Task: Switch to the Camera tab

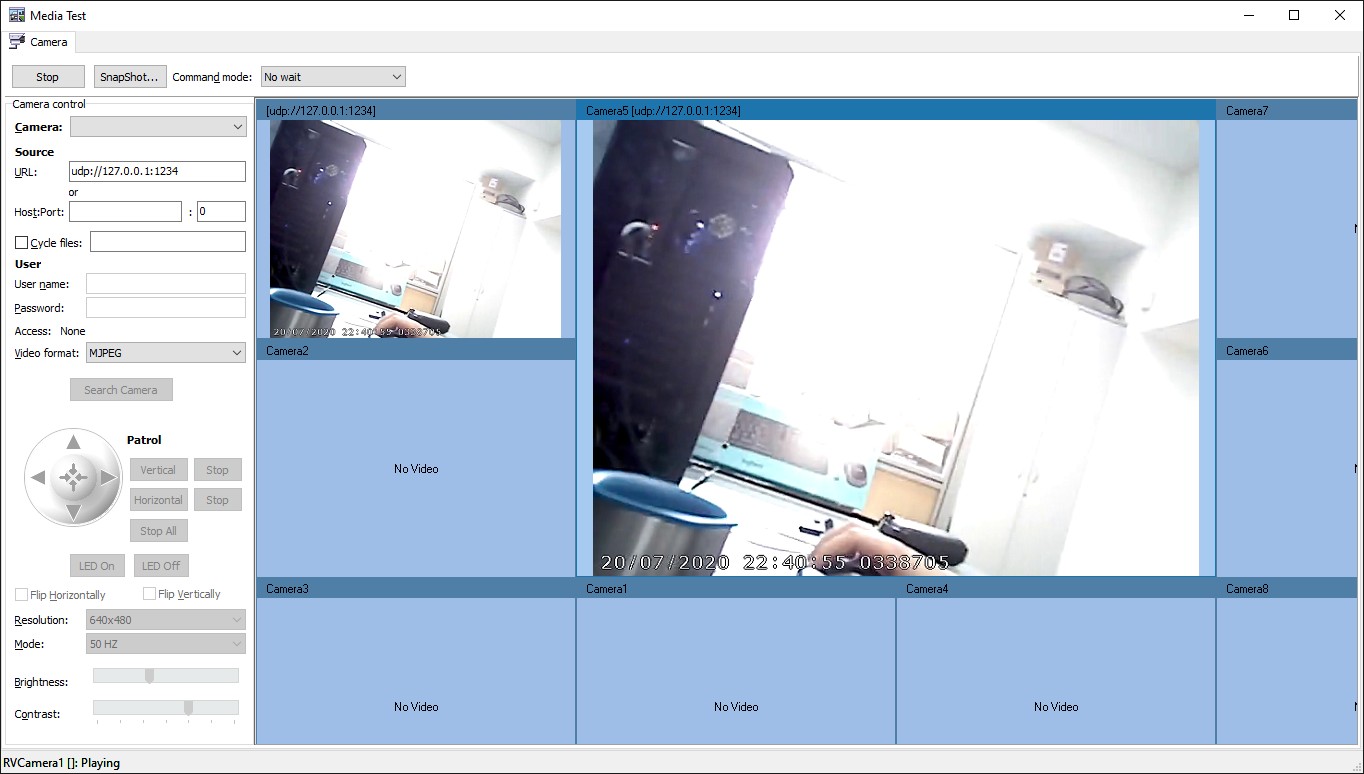Action: point(40,42)
